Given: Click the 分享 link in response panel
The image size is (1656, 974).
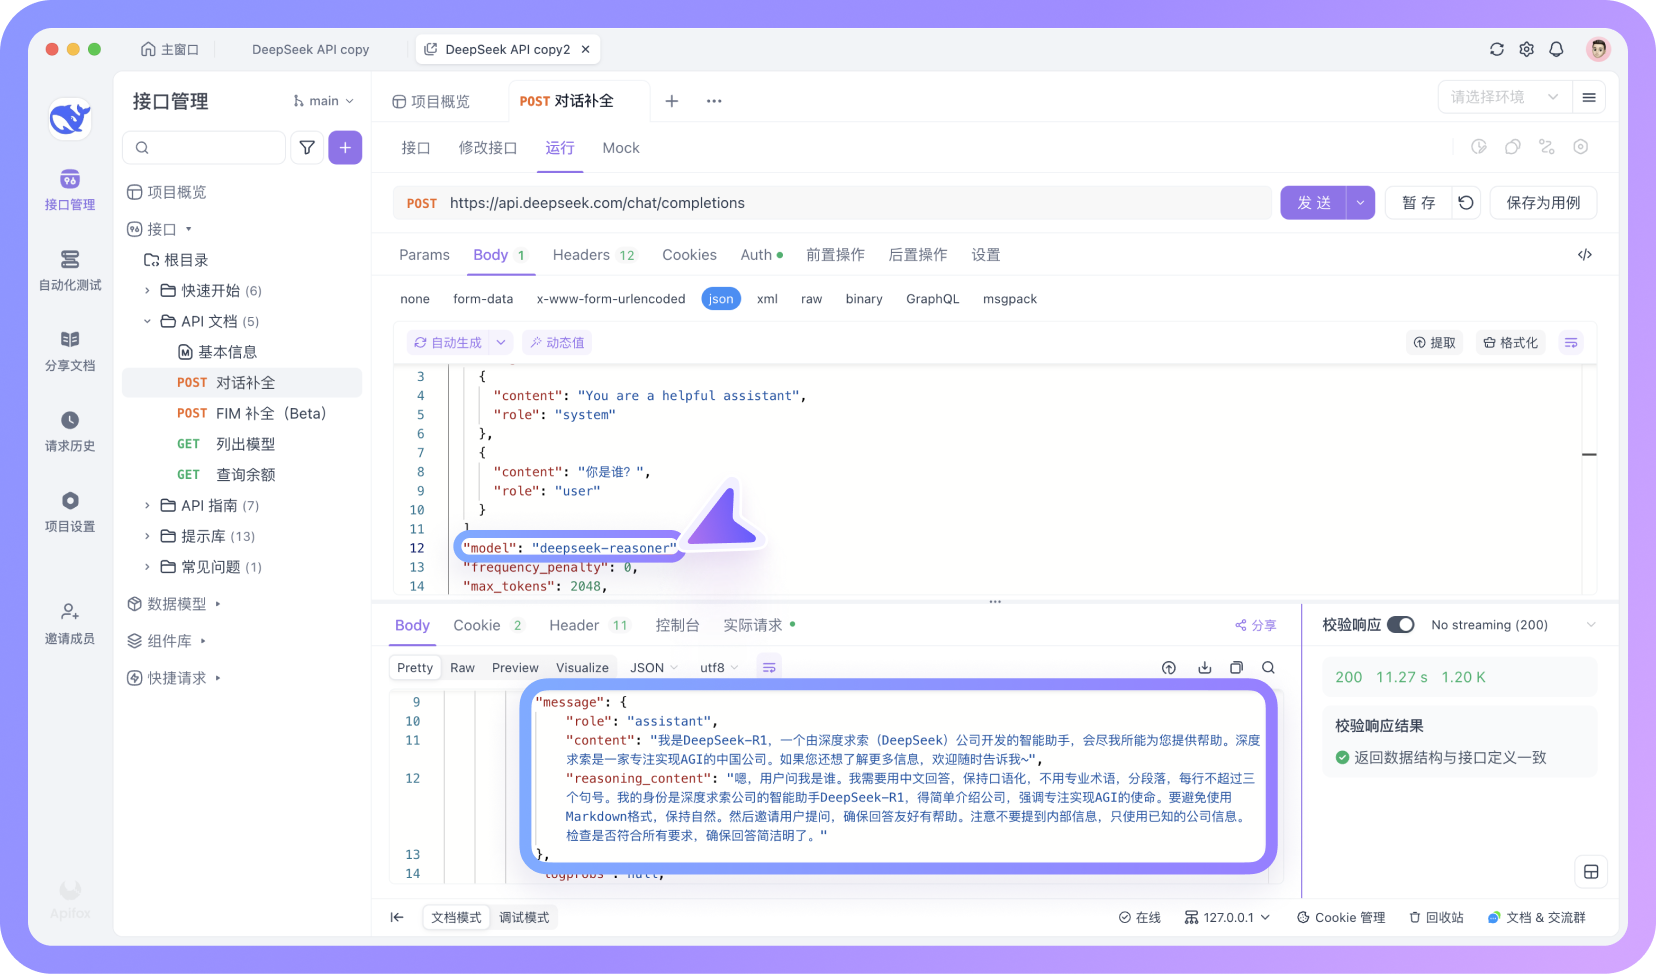Looking at the screenshot, I should (x=1256, y=625).
